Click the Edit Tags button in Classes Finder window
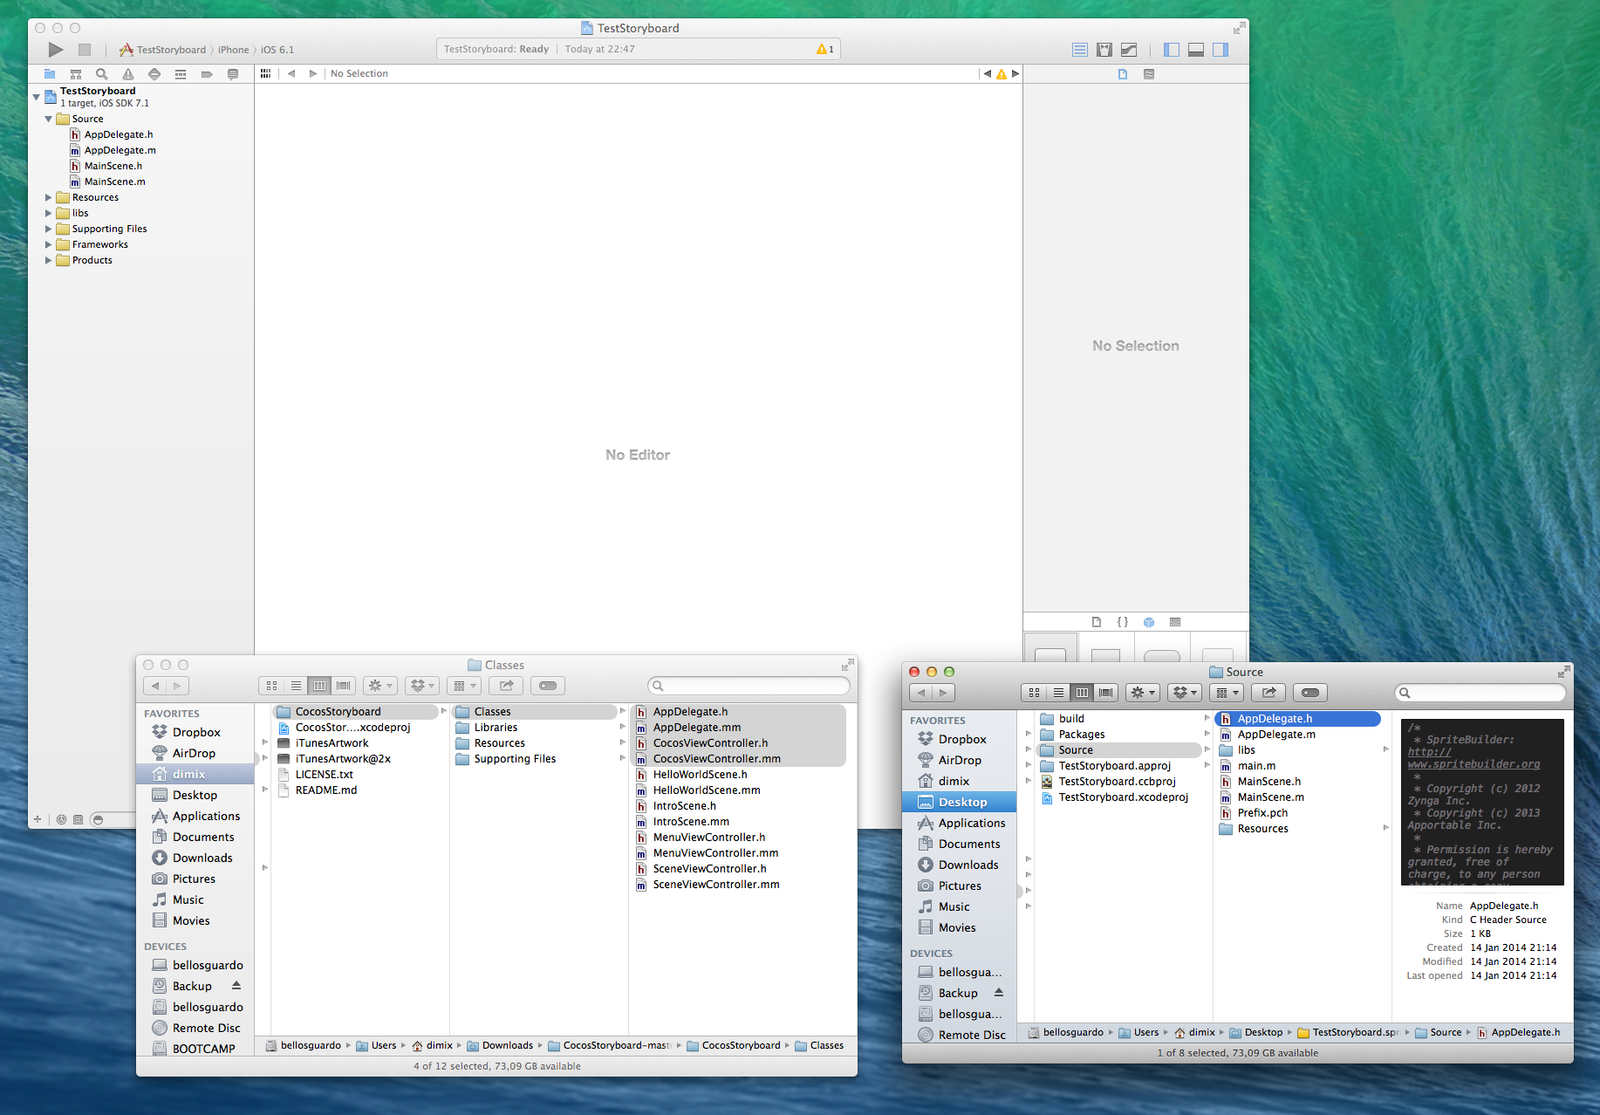The height and width of the screenshot is (1115, 1600). pyautogui.click(x=547, y=685)
